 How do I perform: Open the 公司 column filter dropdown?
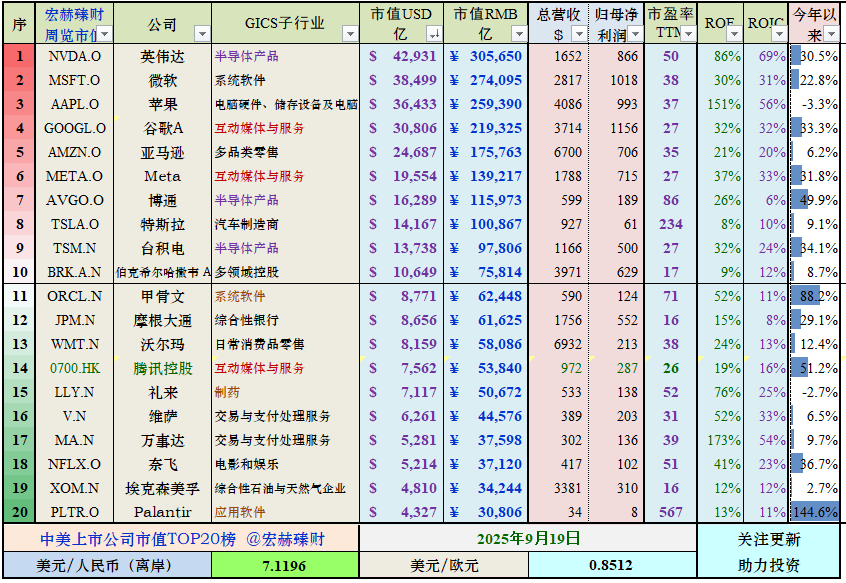[200, 33]
